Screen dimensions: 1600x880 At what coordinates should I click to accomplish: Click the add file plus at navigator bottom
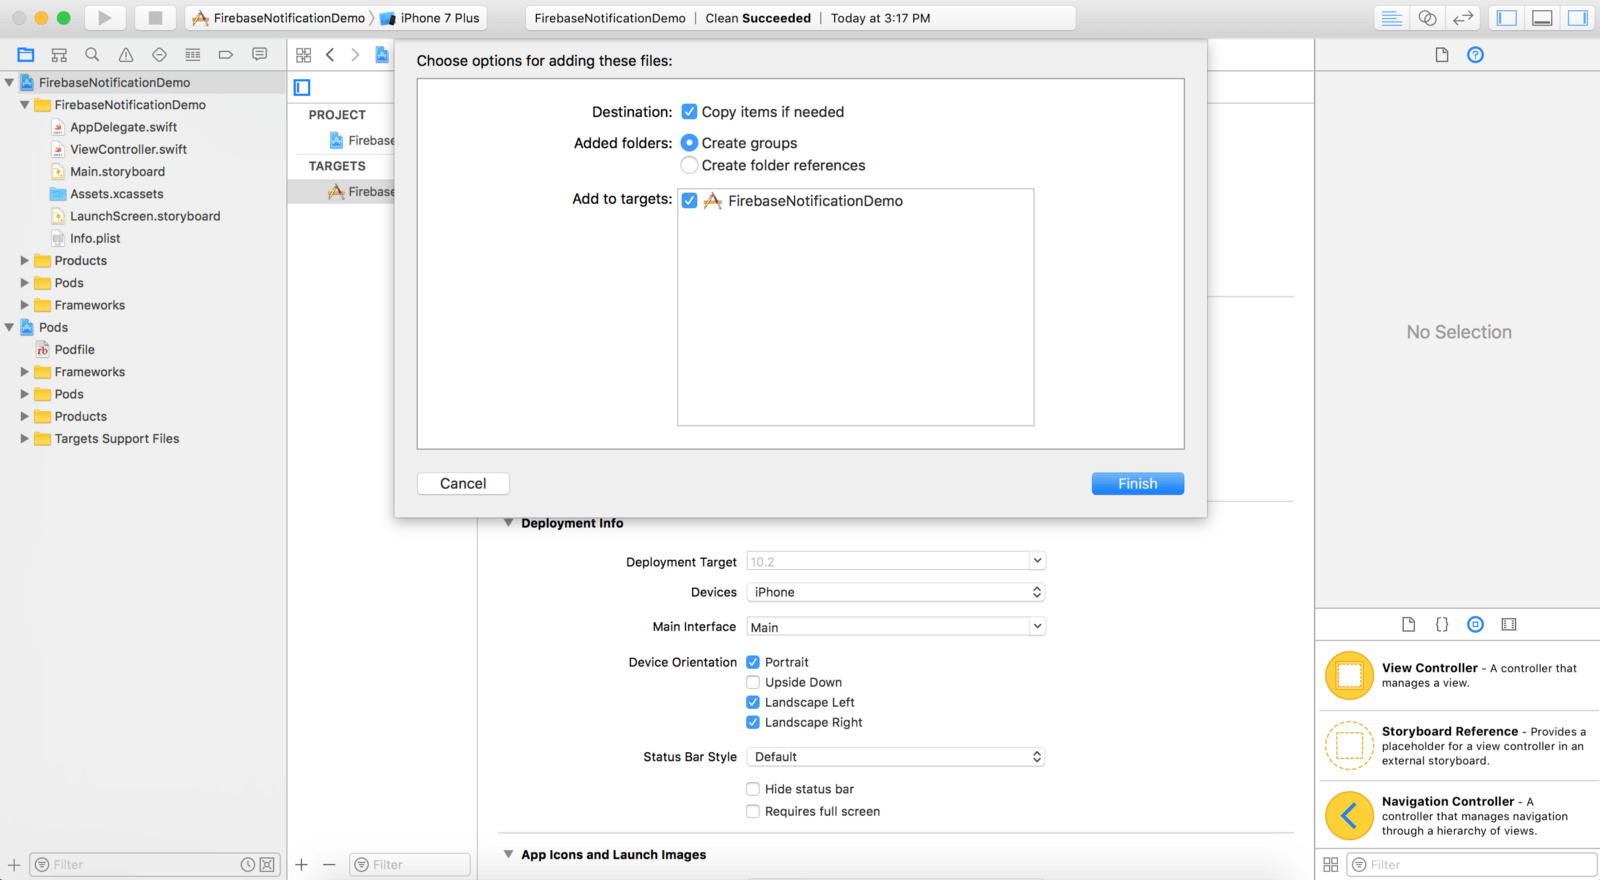[14, 865]
